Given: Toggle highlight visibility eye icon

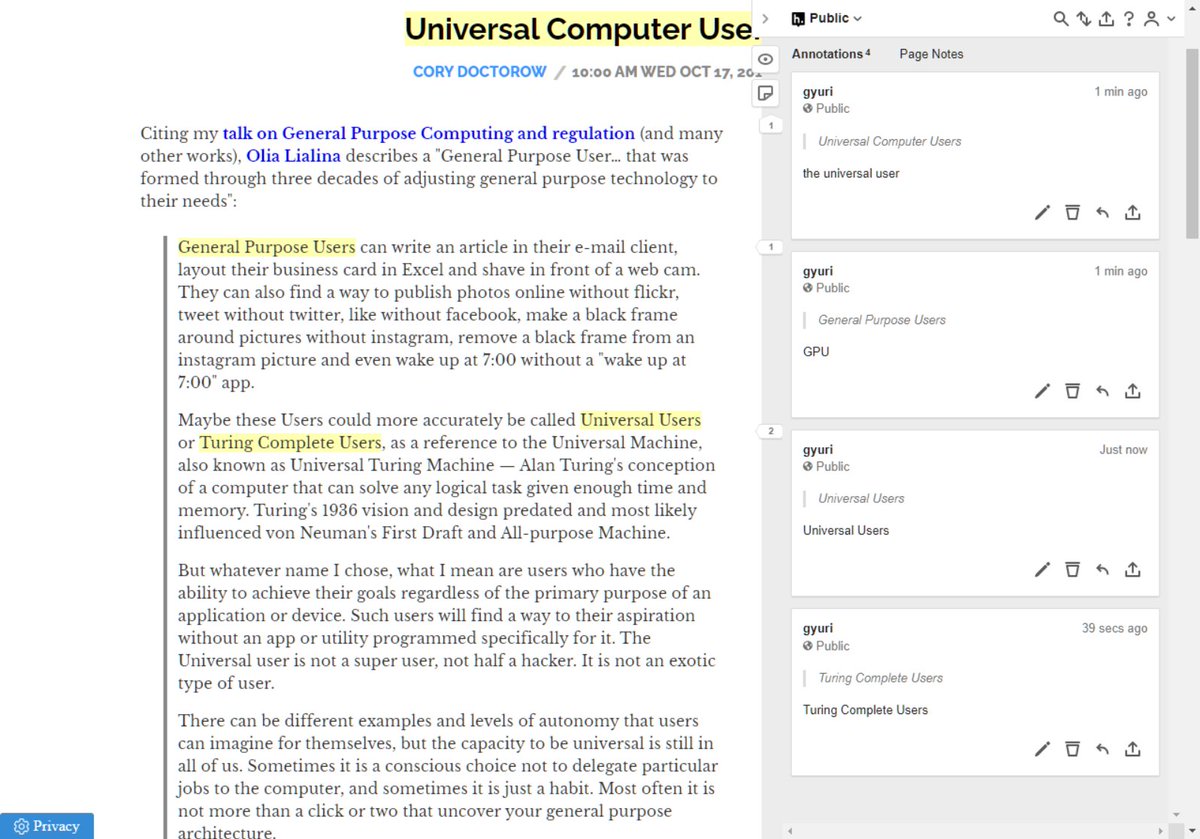Looking at the screenshot, I should tap(765, 60).
